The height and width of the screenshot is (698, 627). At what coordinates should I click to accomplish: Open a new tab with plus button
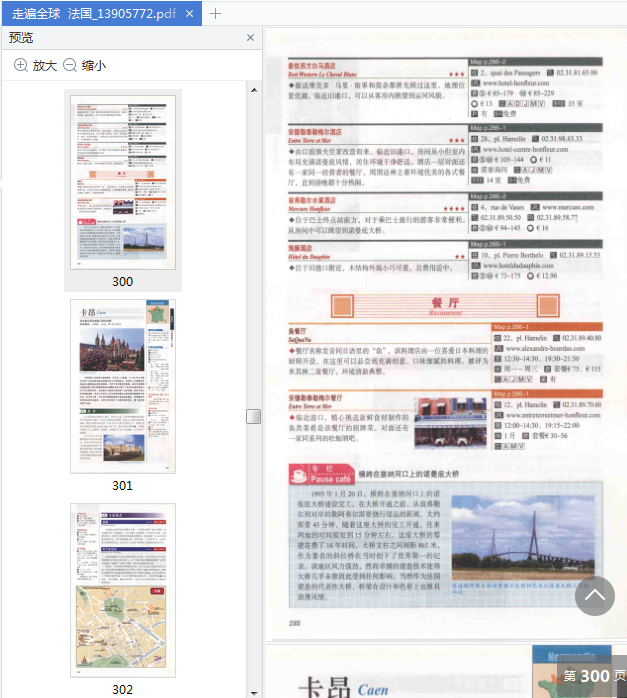click(x=215, y=14)
